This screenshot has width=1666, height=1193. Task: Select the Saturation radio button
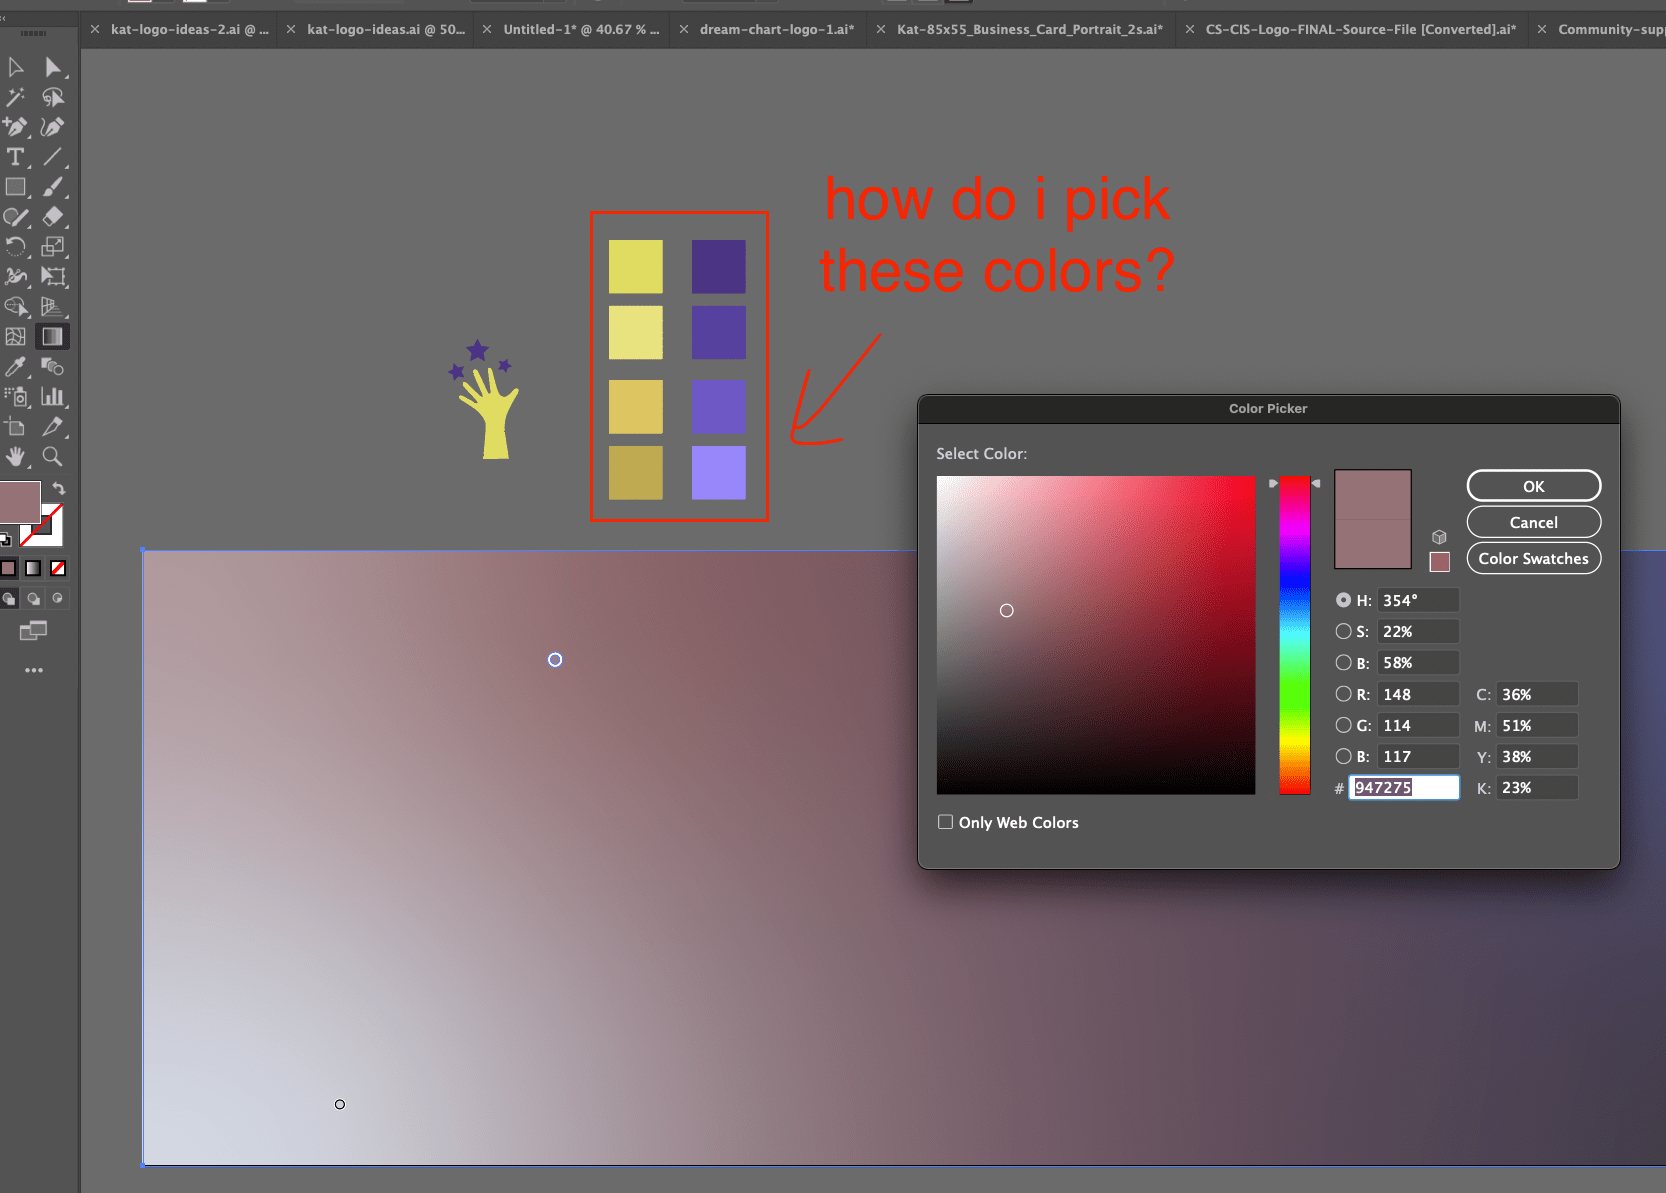pos(1344,631)
